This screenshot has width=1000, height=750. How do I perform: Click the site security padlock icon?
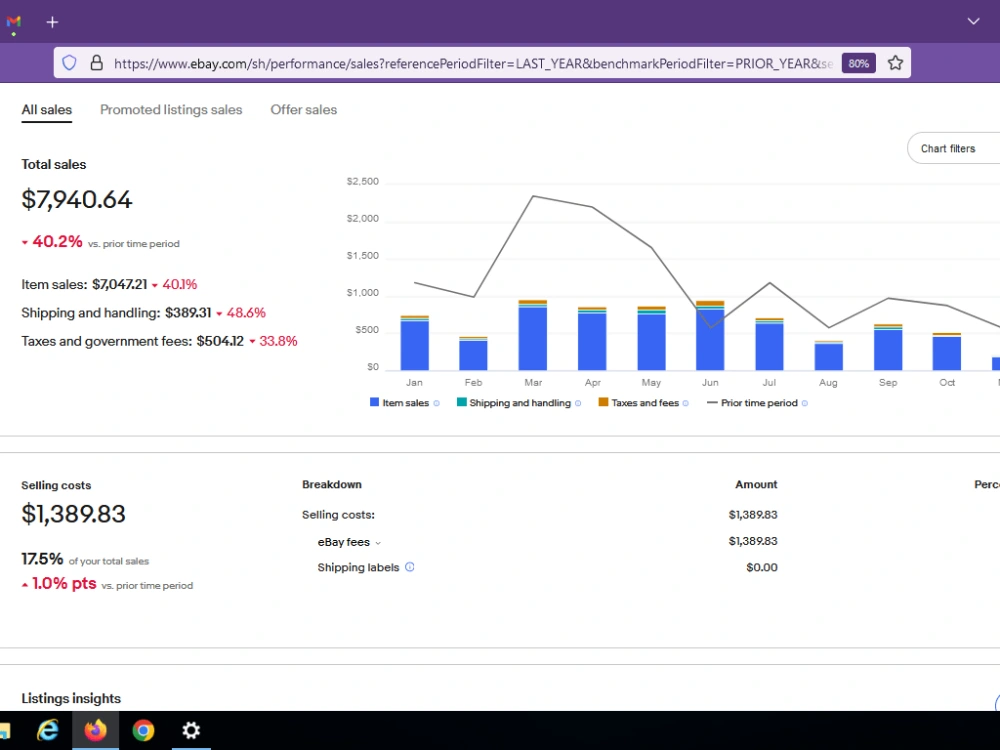point(96,62)
